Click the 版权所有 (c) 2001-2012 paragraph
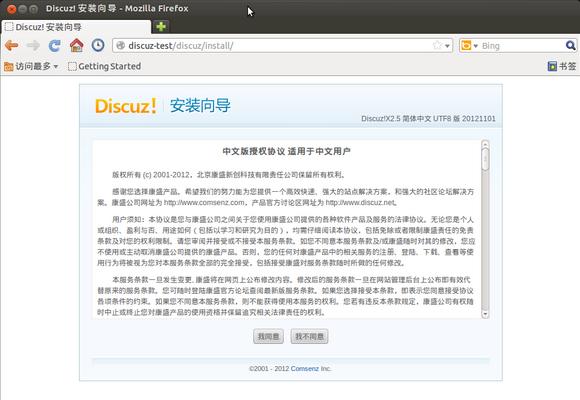This screenshot has height=400, width=580. 229,175
